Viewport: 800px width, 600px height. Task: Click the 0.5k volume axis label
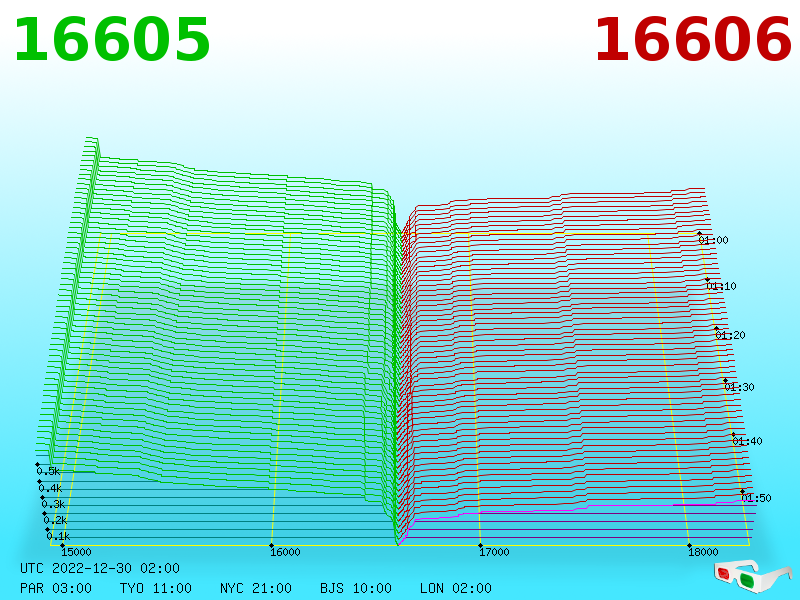click(x=48, y=471)
